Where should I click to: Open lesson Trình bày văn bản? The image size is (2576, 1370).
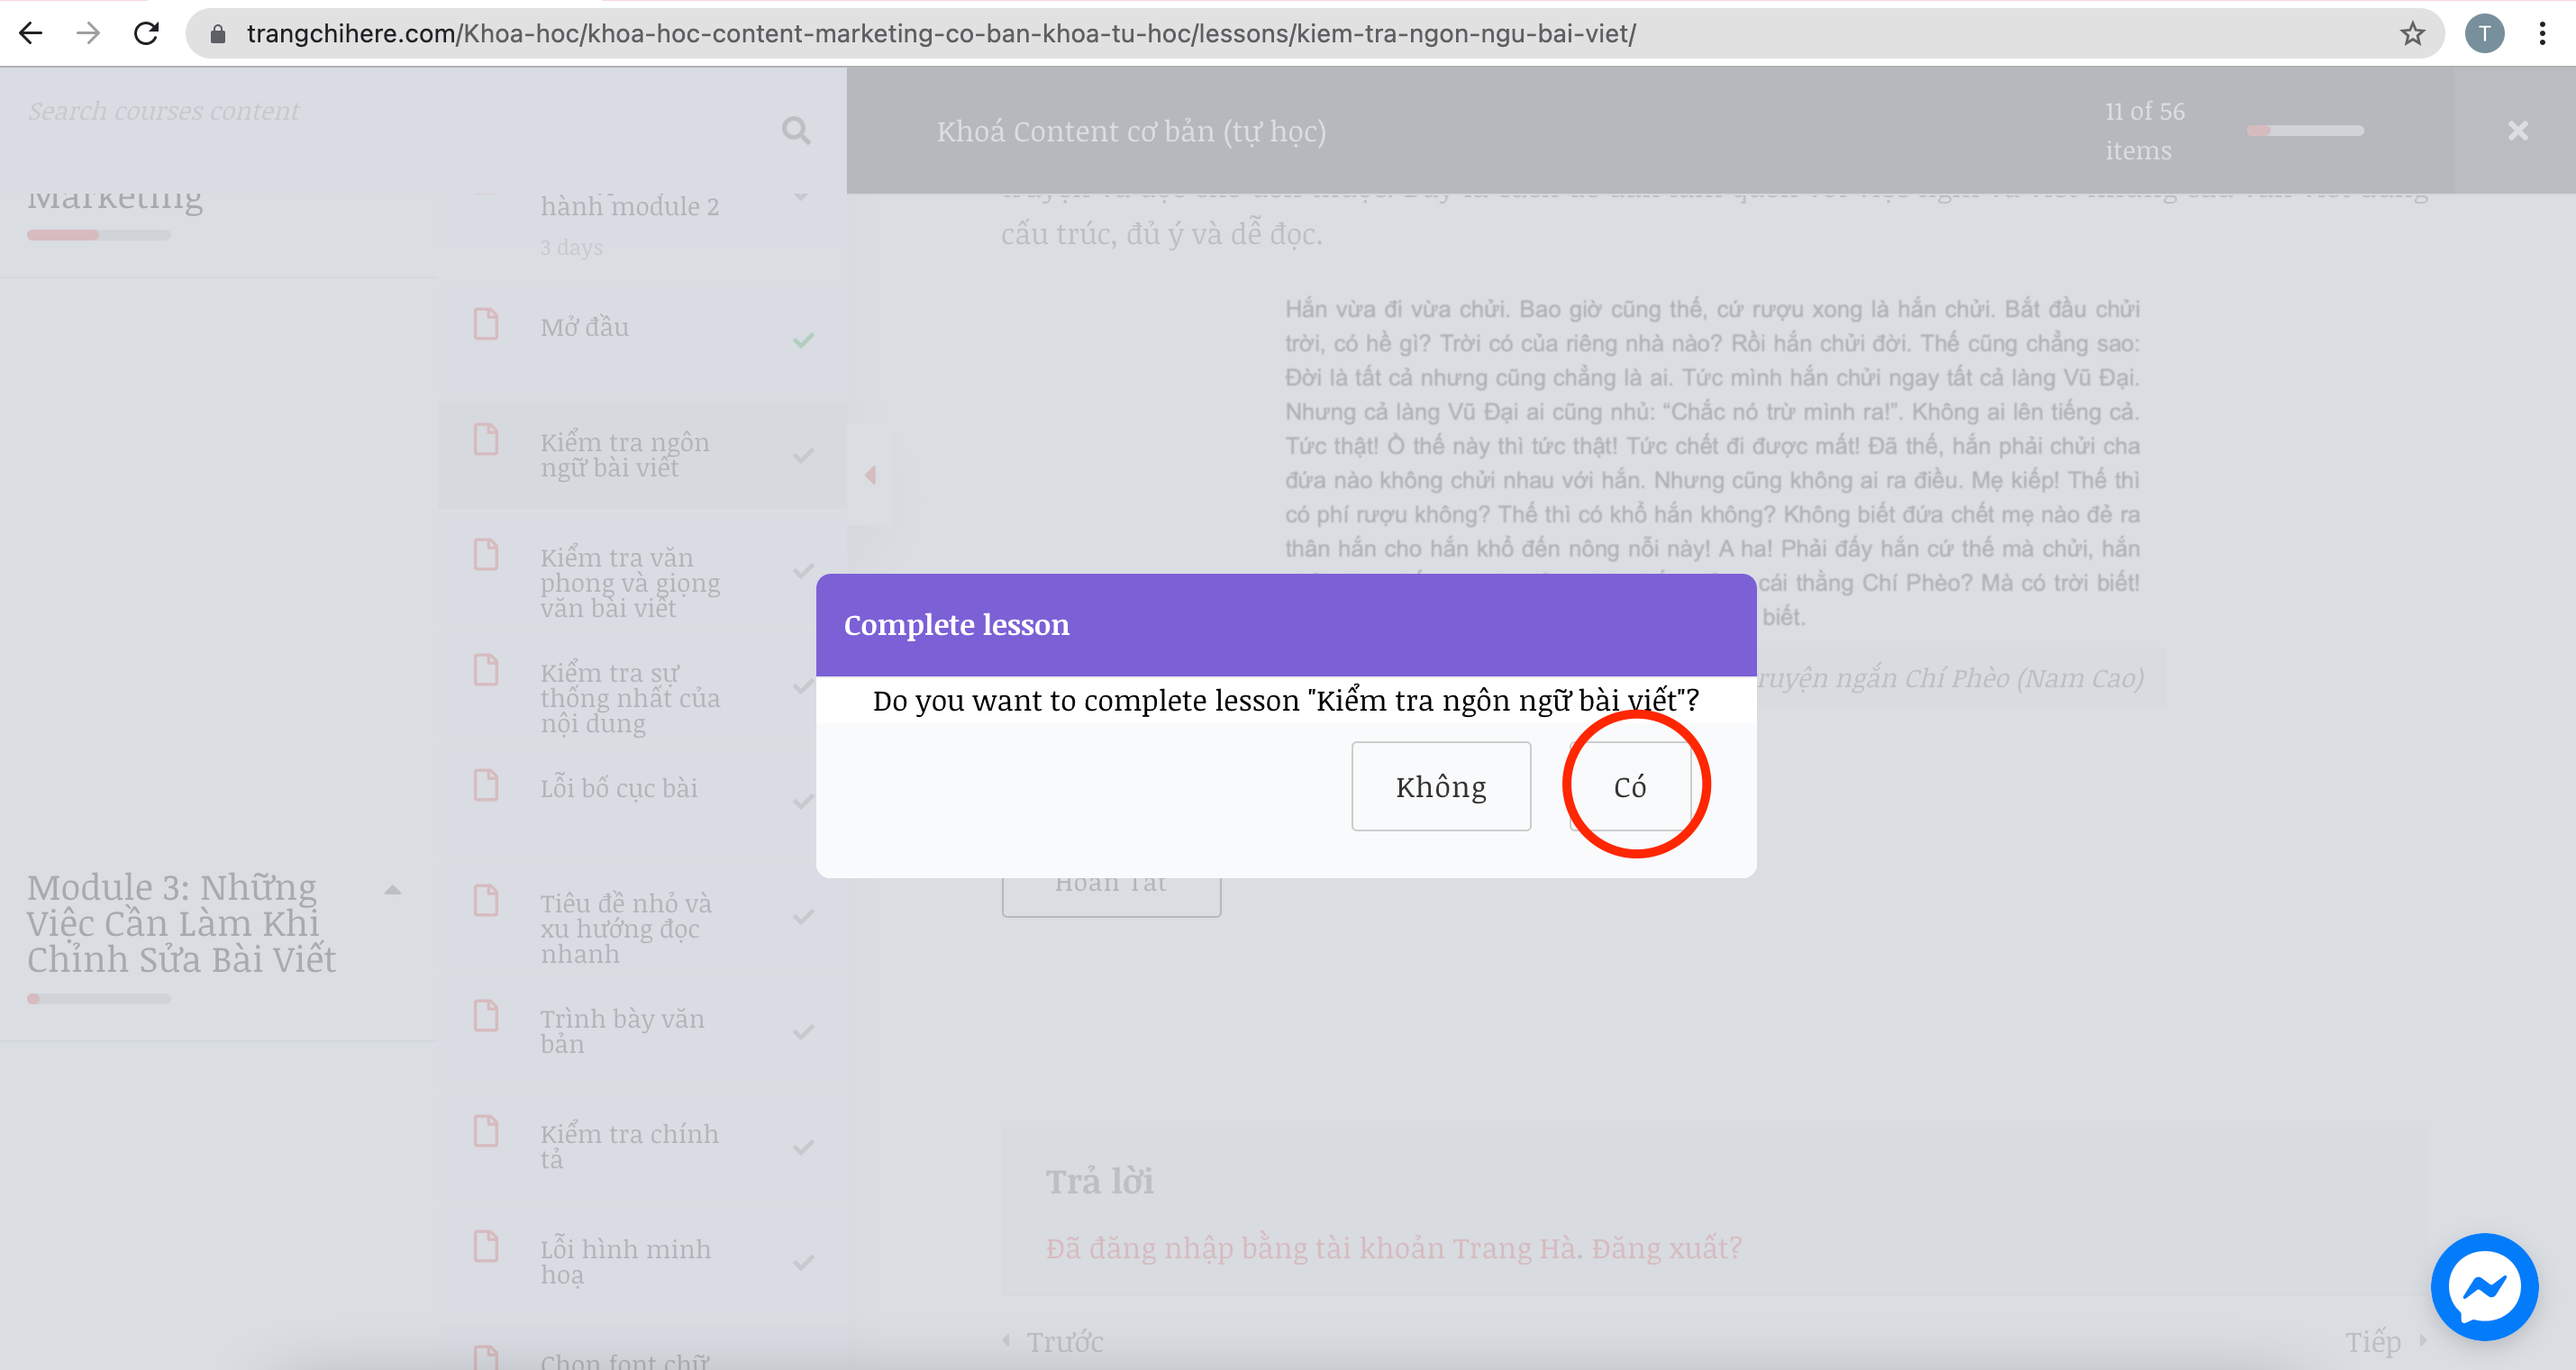(x=622, y=1031)
